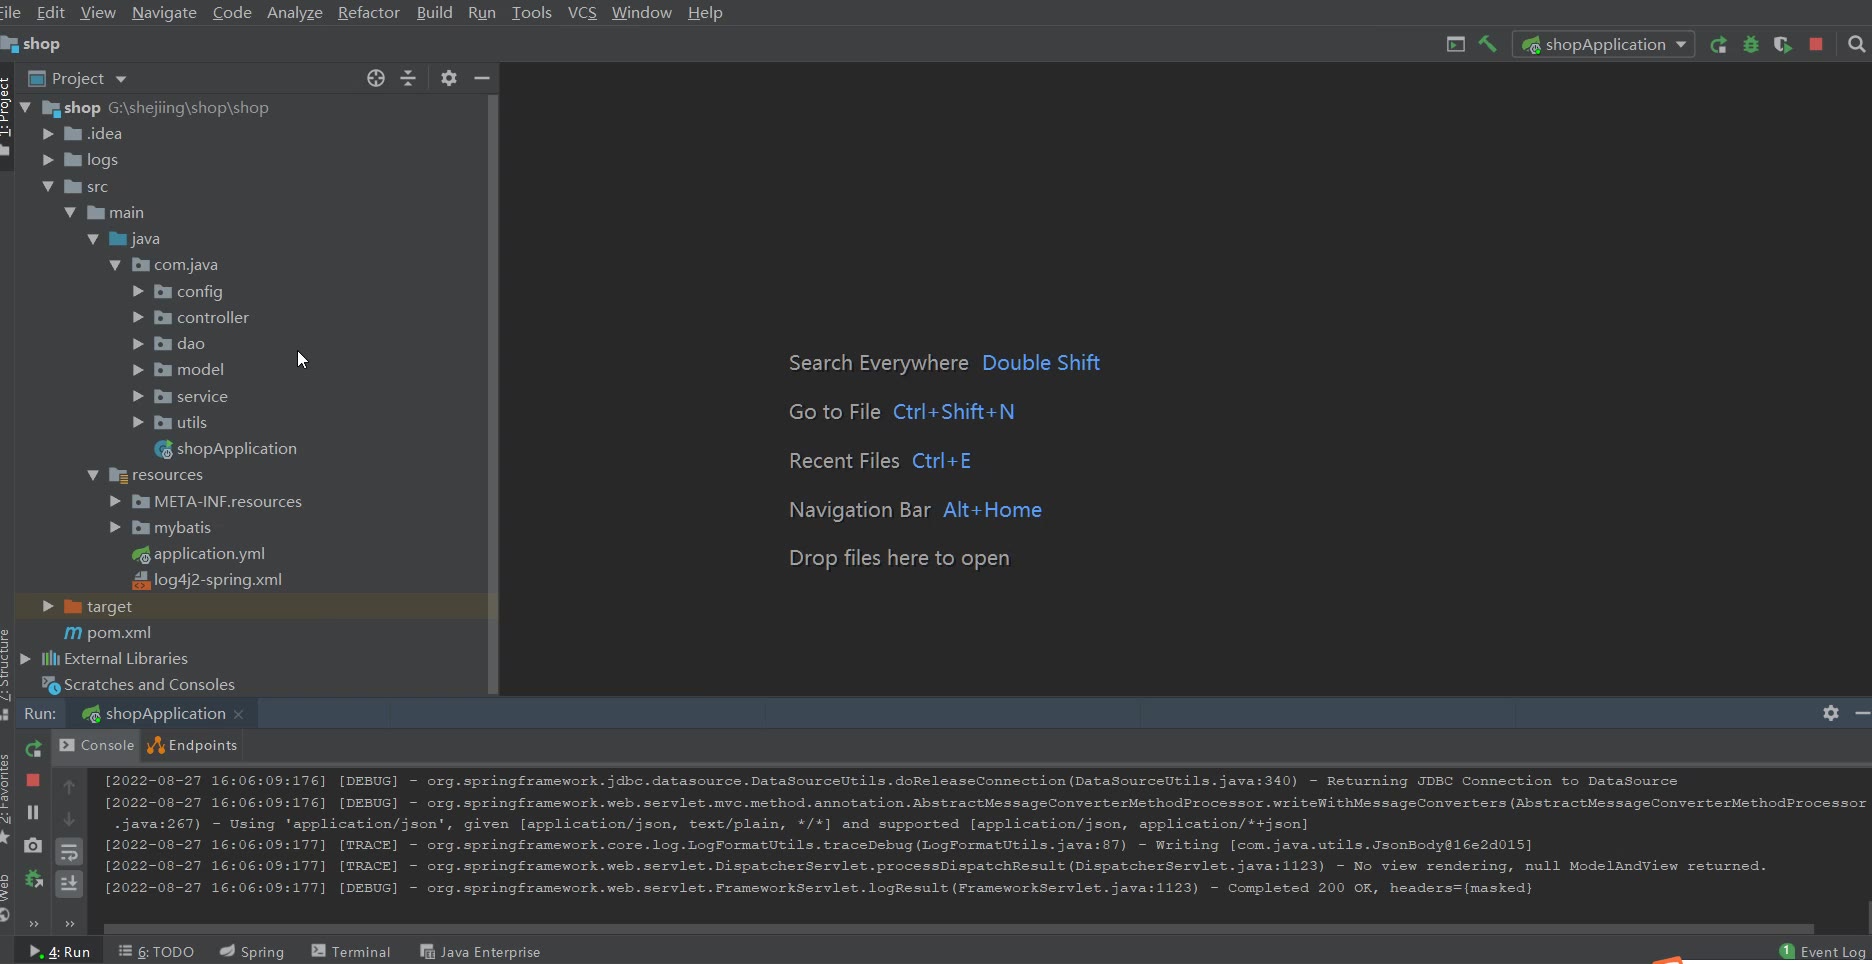Click the shop breadcrumb in navigation bar

[31, 44]
